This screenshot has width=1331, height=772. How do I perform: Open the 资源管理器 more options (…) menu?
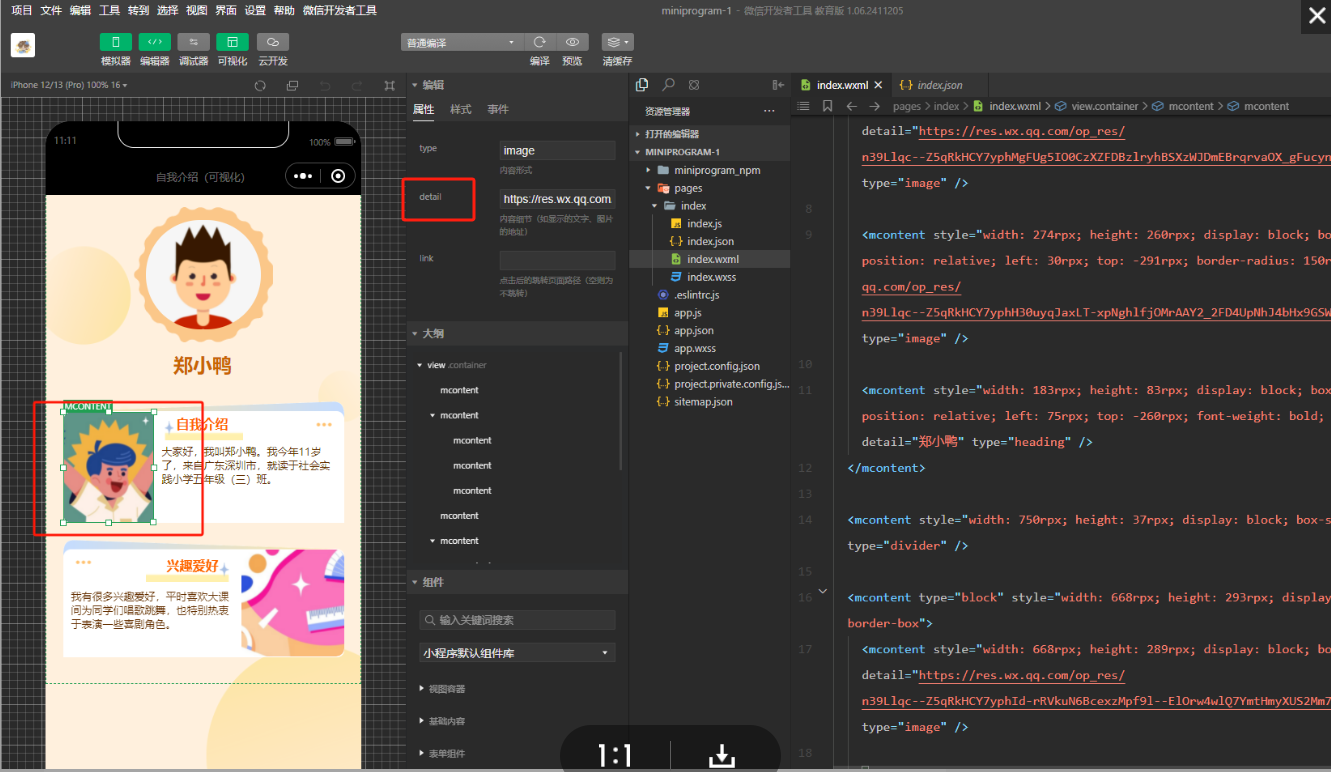(769, 111)
